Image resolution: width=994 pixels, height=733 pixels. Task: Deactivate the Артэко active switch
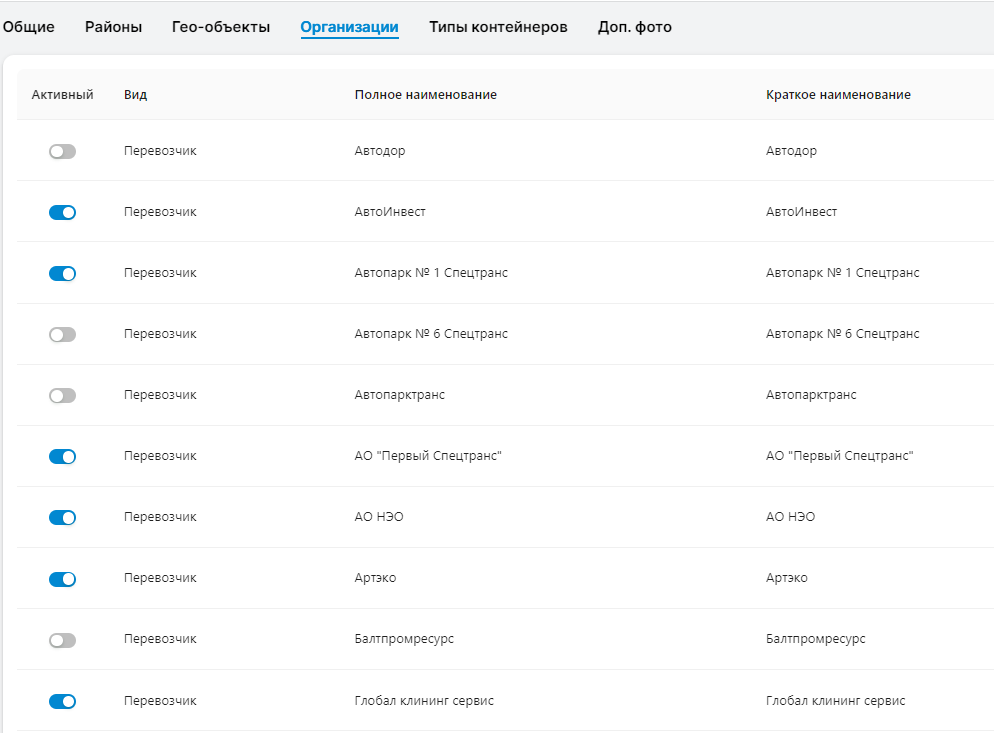coord(62,578)
